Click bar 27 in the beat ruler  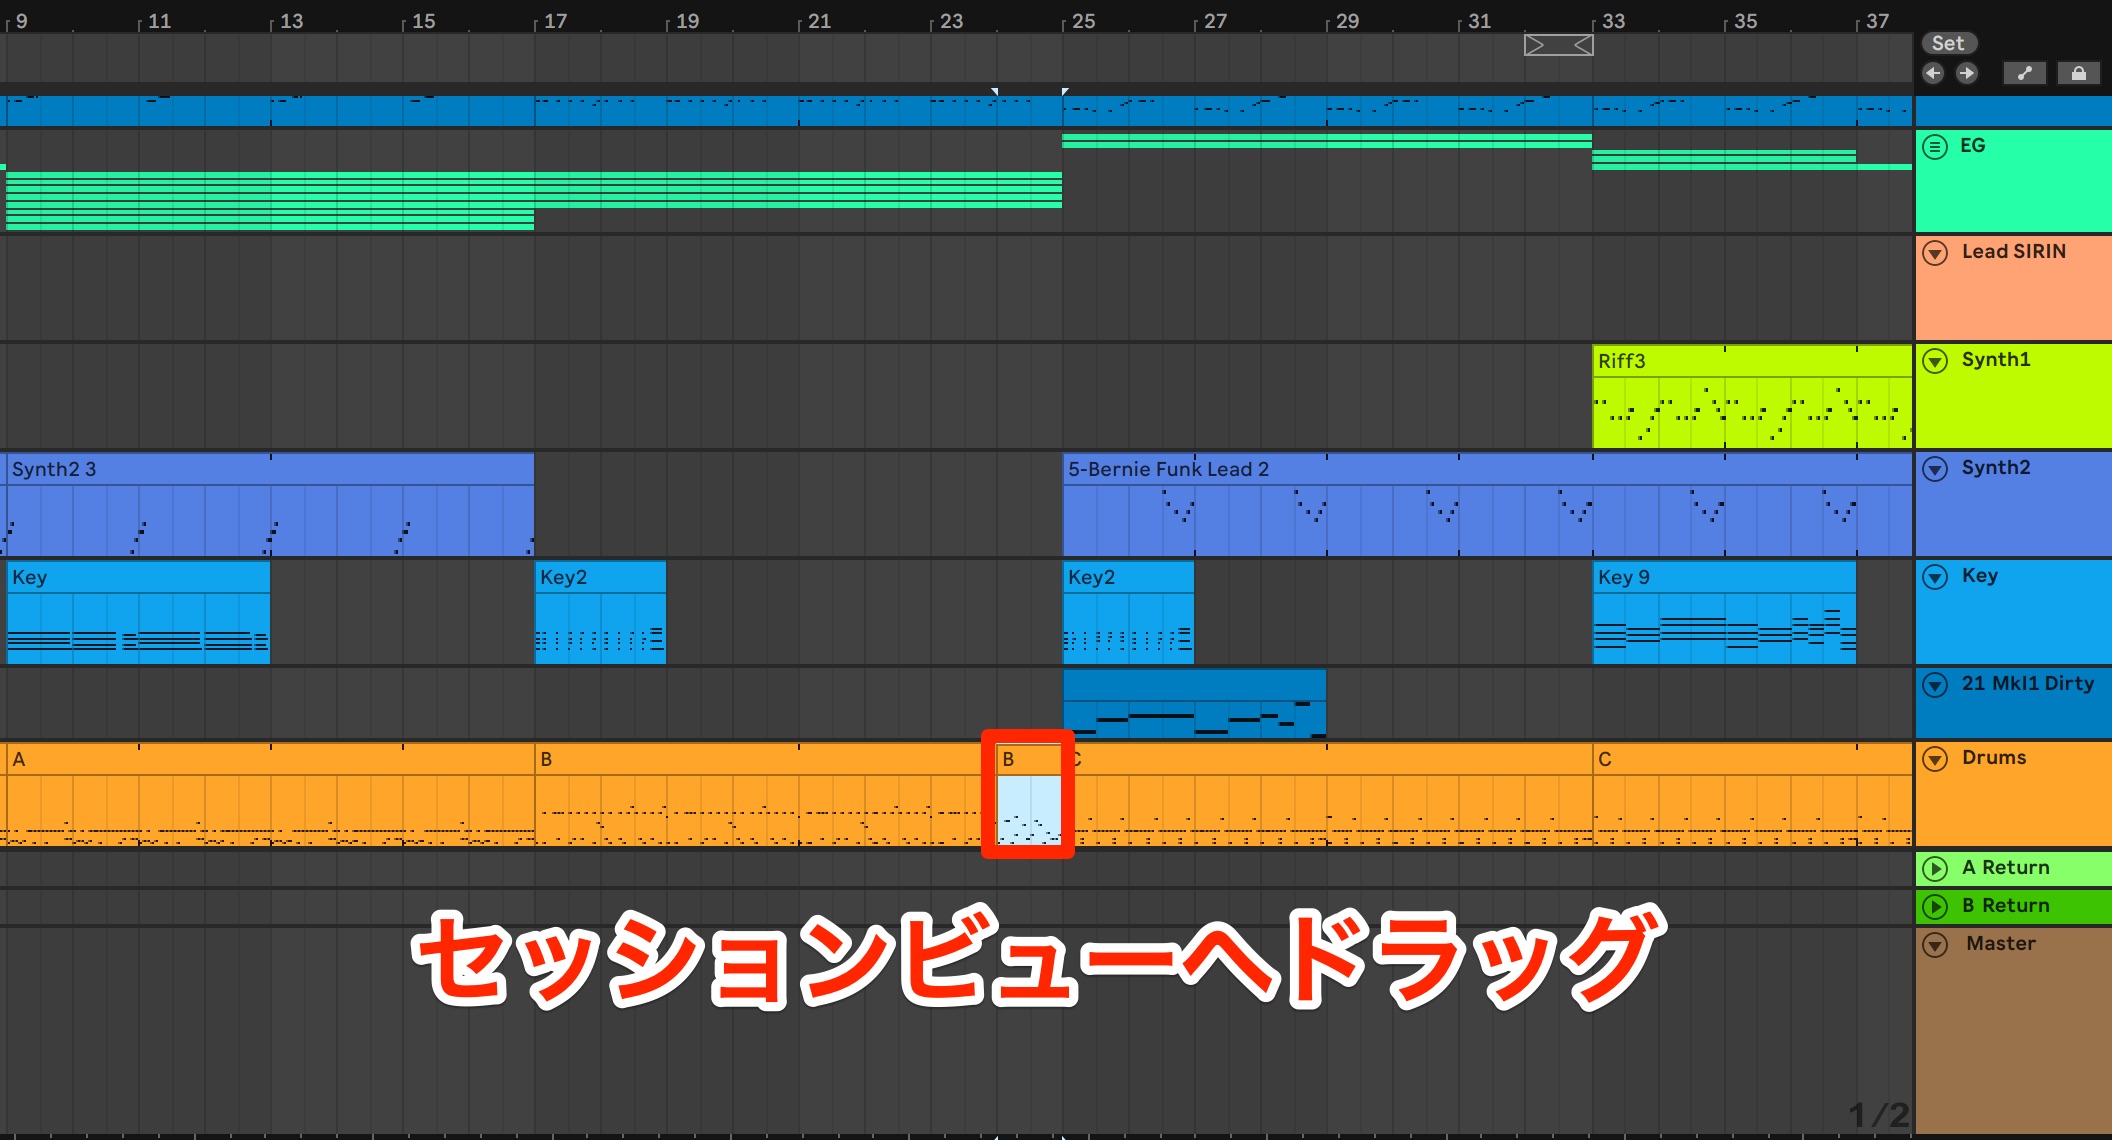1215,21
